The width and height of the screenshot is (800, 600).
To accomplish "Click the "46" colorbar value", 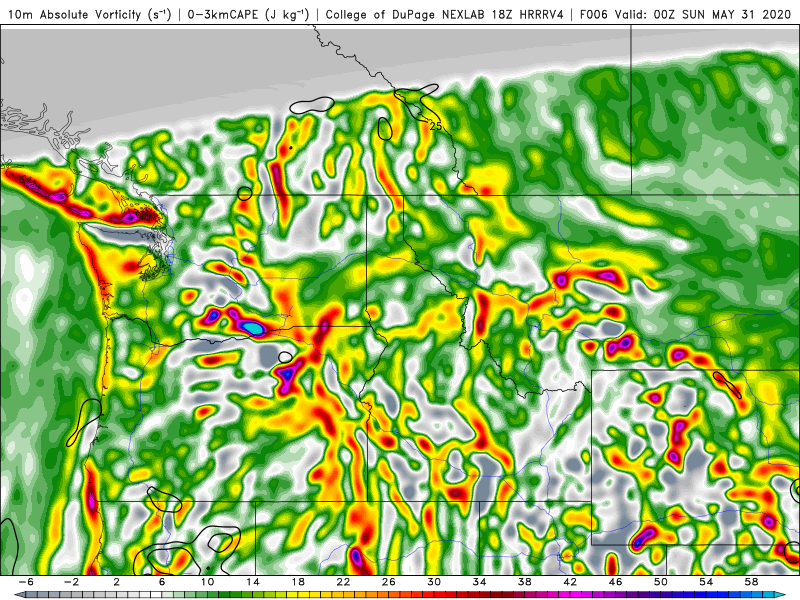I will coord(616,582).
